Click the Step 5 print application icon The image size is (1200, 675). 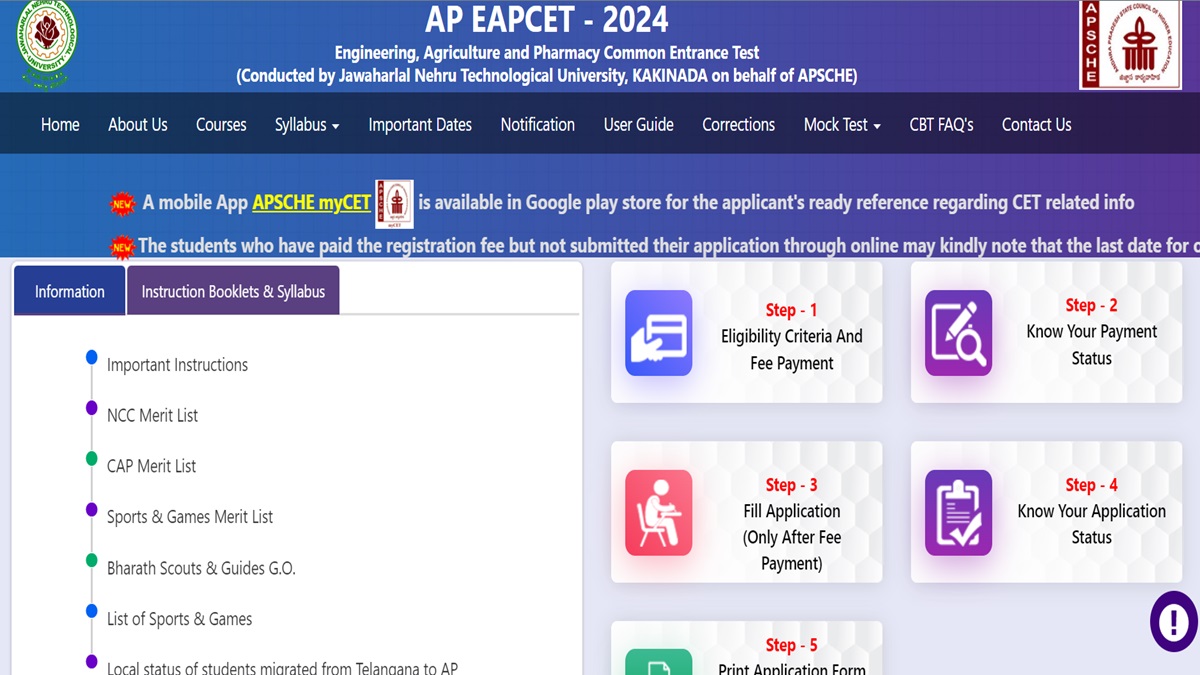pyautogui.click(x=659, y=662)
